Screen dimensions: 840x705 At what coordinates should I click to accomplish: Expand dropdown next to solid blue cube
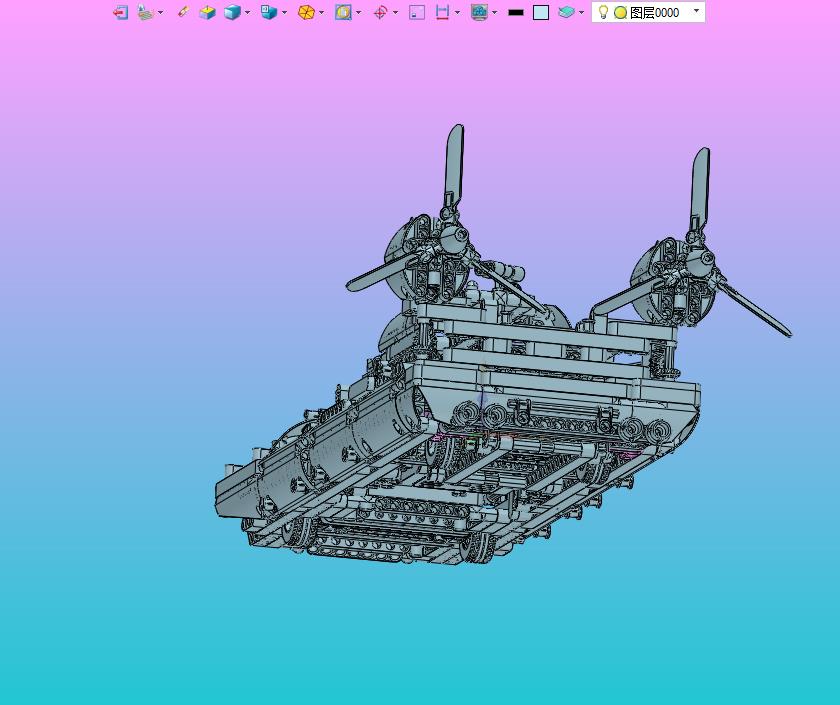(x=248, y=12)
